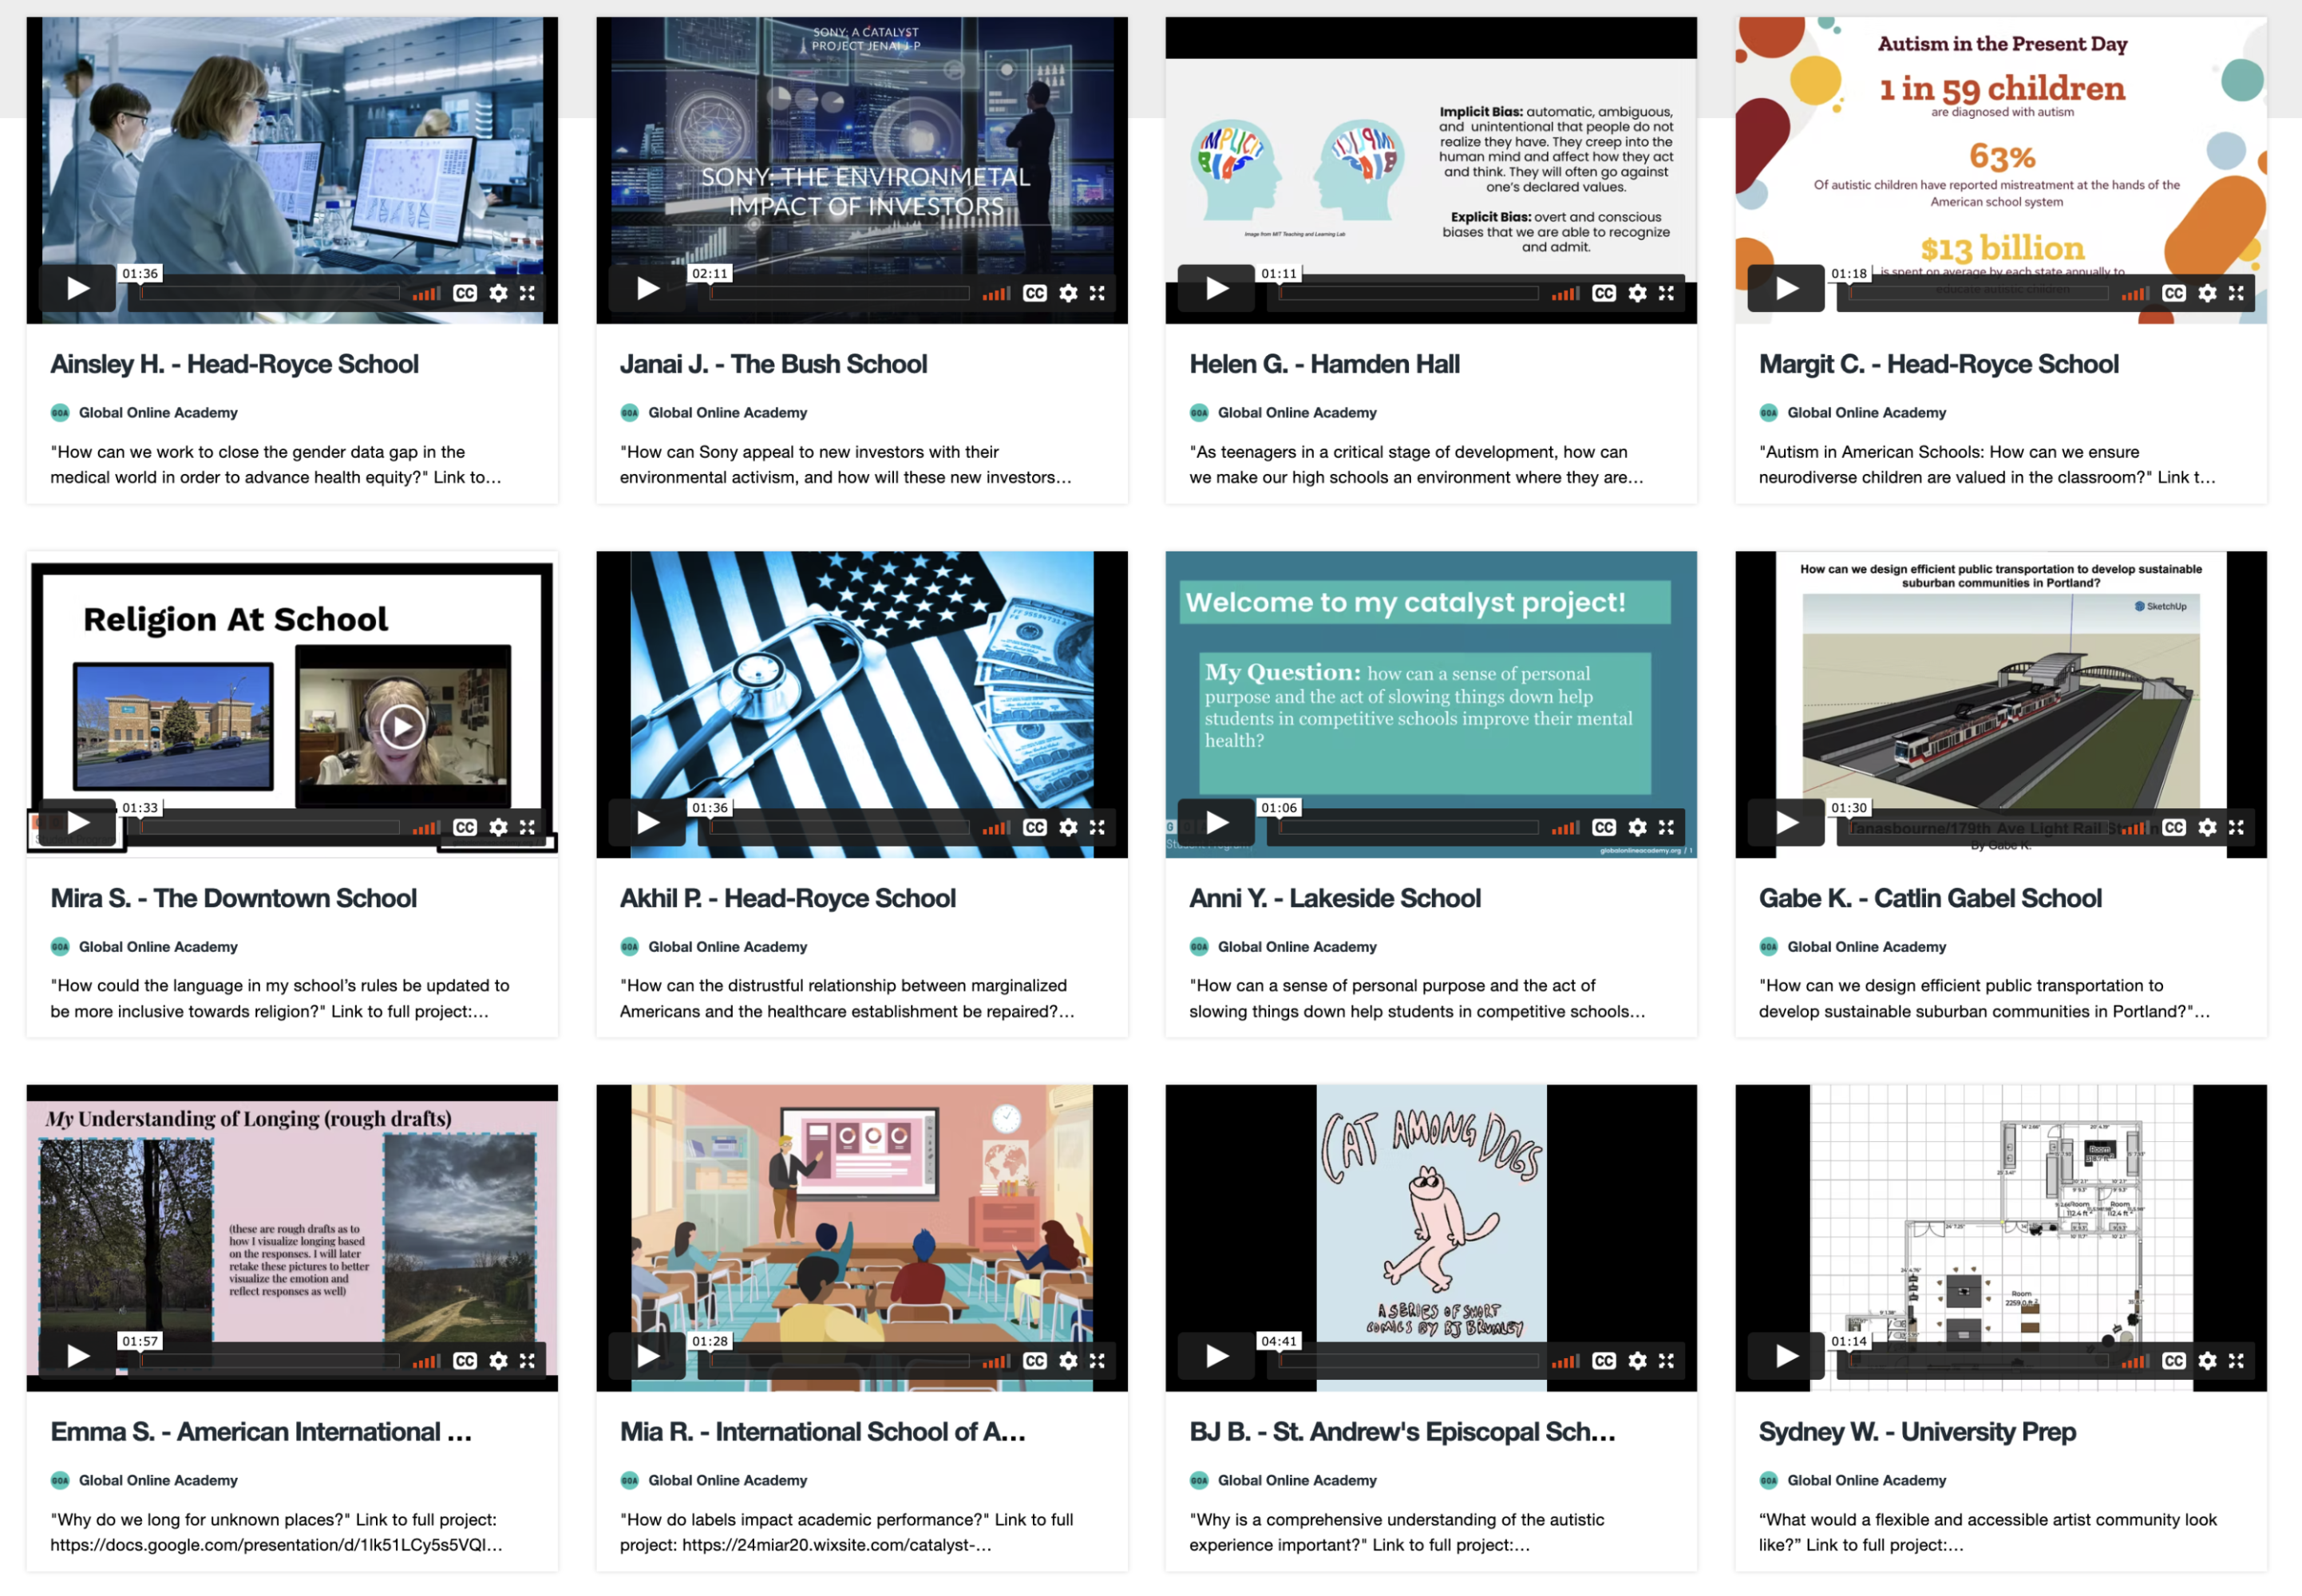Click the title Gabe K. - Catlin Gabel School
This screenshot has width=2302, height=1596.
(1930, 898)
